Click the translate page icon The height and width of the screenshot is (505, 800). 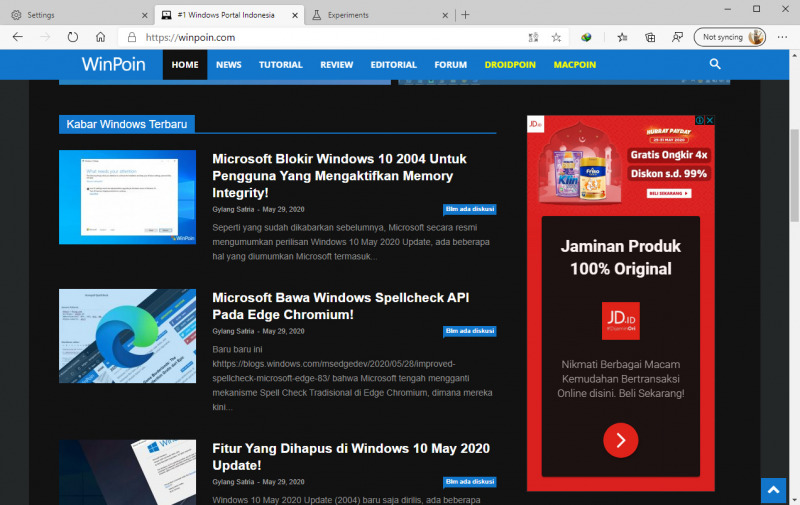[x=533, y=37]
